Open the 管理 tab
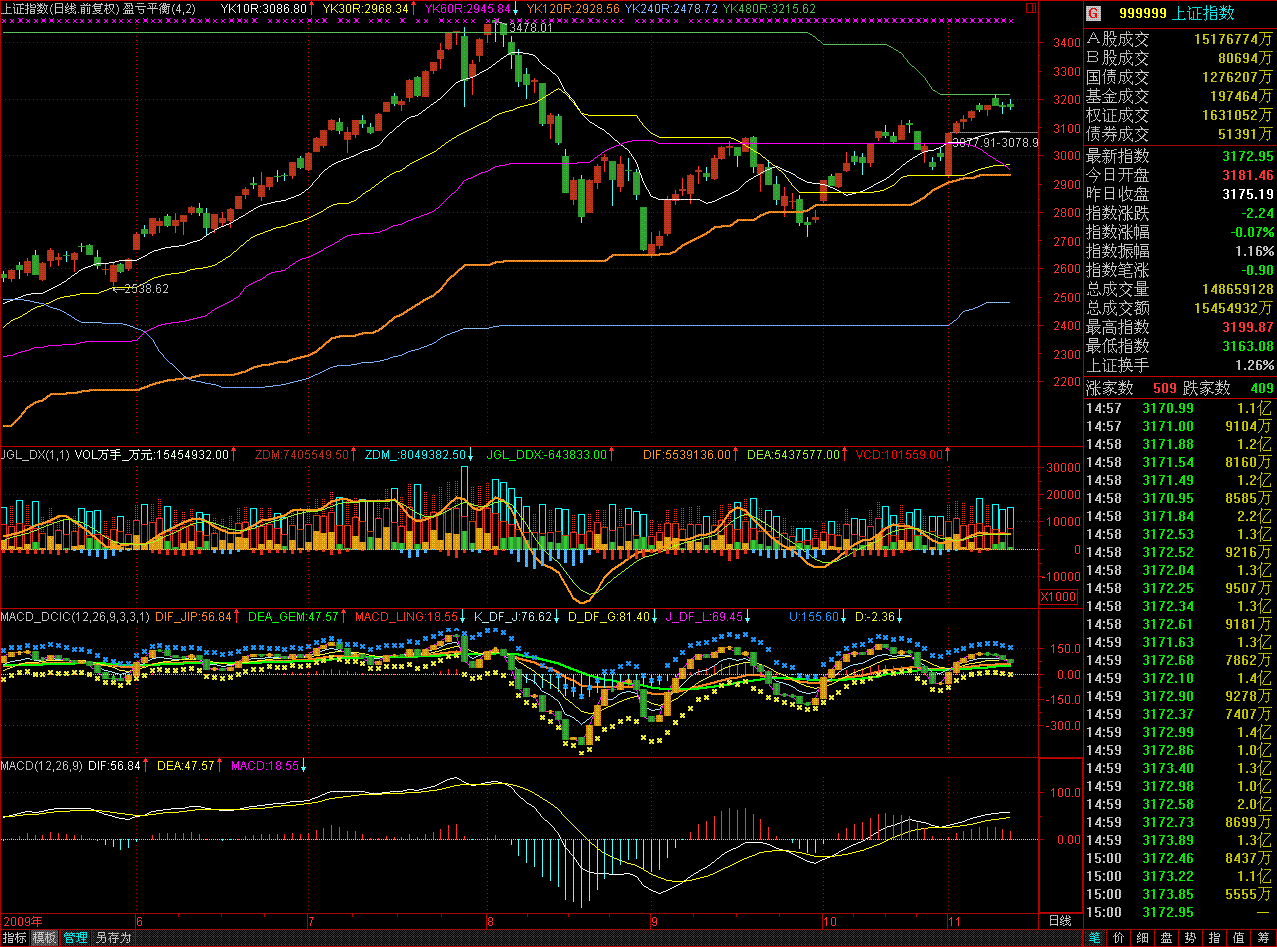1277x947 pixels. pyautogui.click(x=76, y=938)
